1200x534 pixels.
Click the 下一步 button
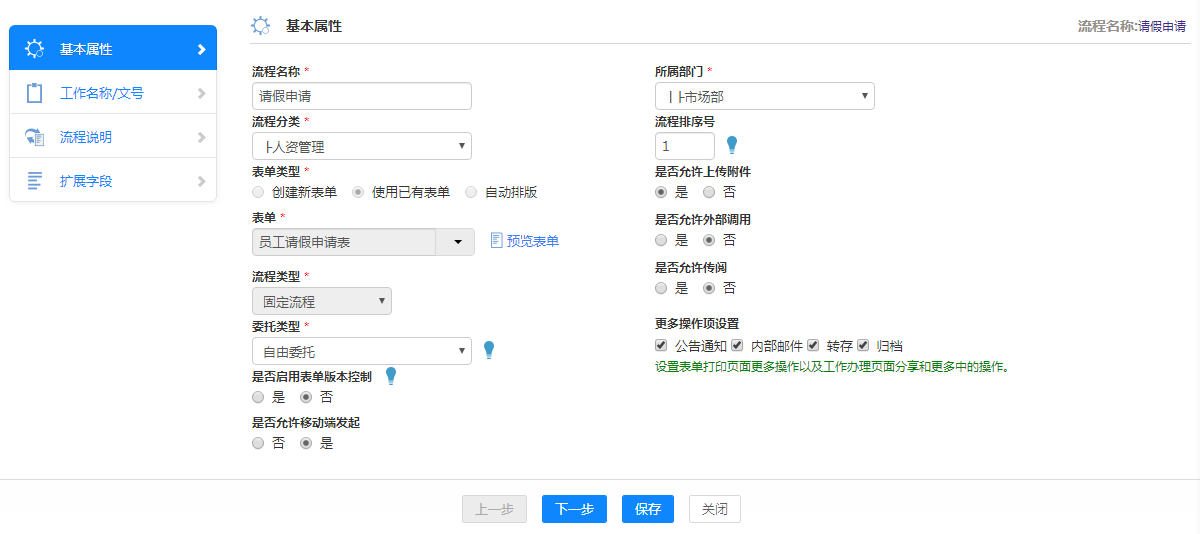pos(574,509)
